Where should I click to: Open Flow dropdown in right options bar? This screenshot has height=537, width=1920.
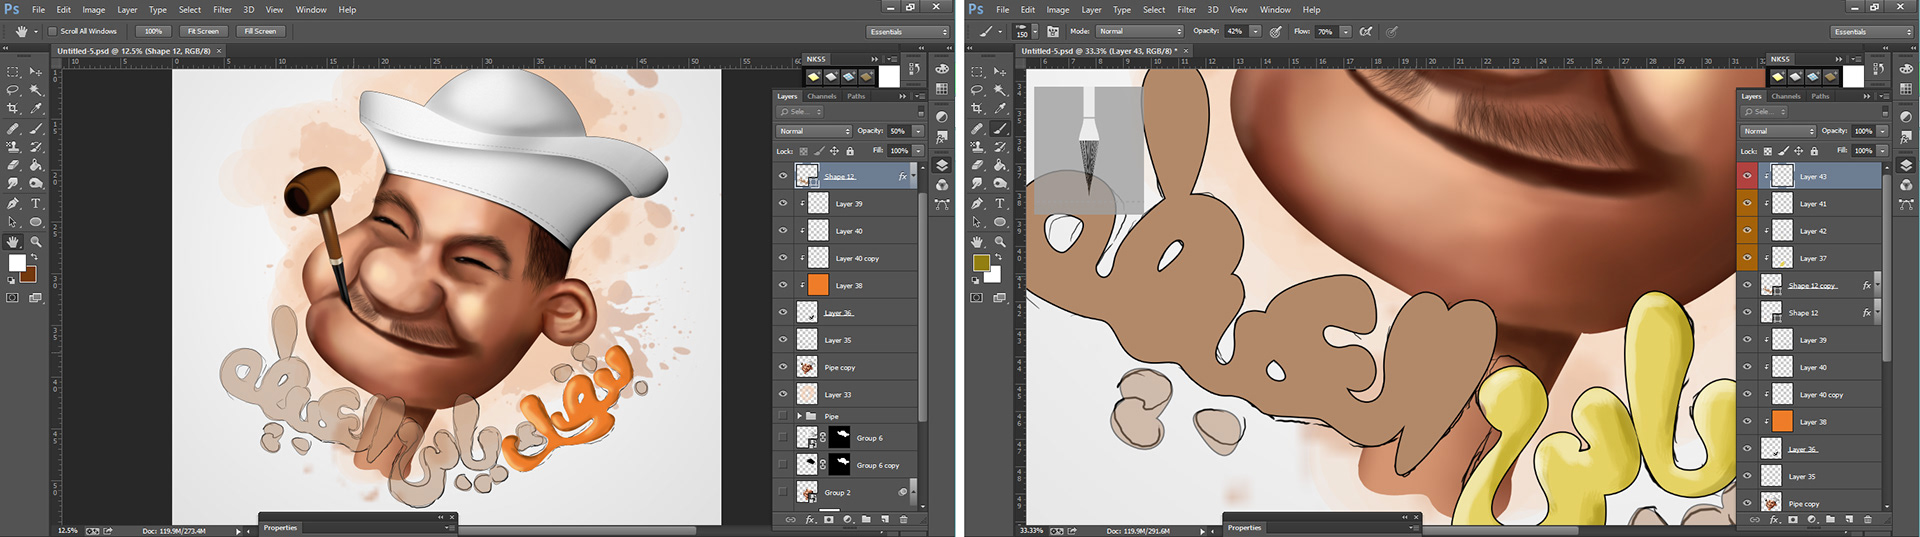tap(1346, 32)
